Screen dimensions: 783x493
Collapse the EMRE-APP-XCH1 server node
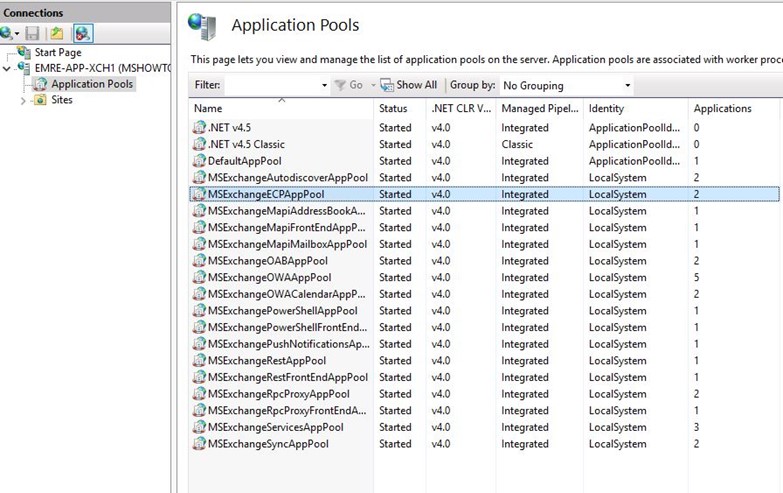click(x=6, y=68)
